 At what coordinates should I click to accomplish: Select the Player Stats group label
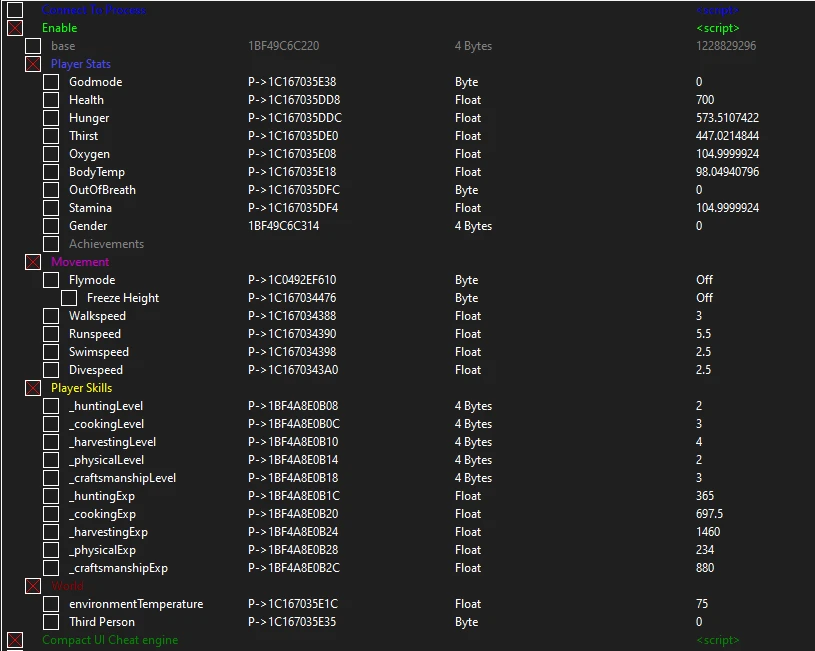point(81,64)
